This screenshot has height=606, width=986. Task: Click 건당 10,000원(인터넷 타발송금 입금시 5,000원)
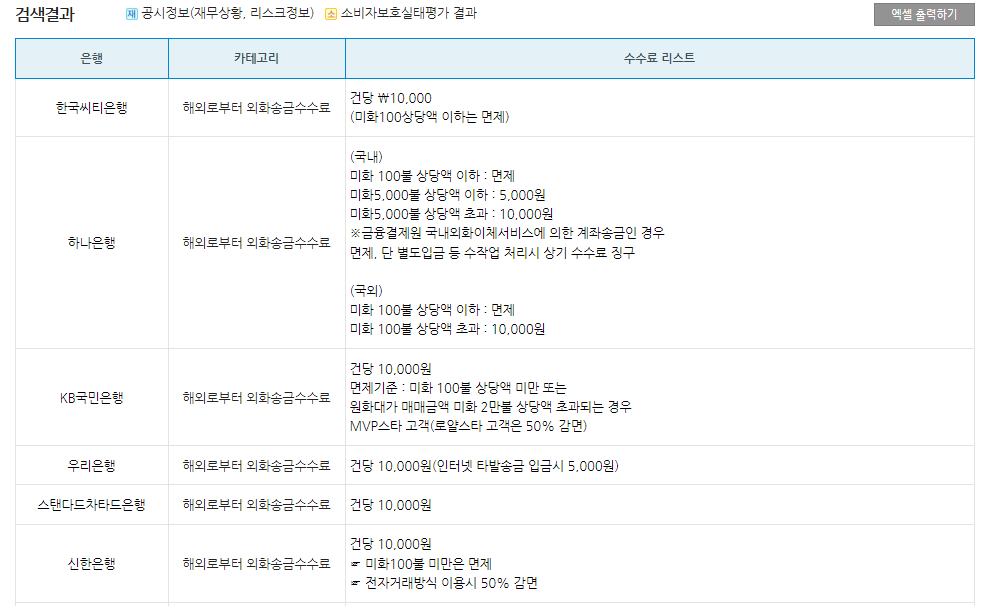tap(484, 466)
